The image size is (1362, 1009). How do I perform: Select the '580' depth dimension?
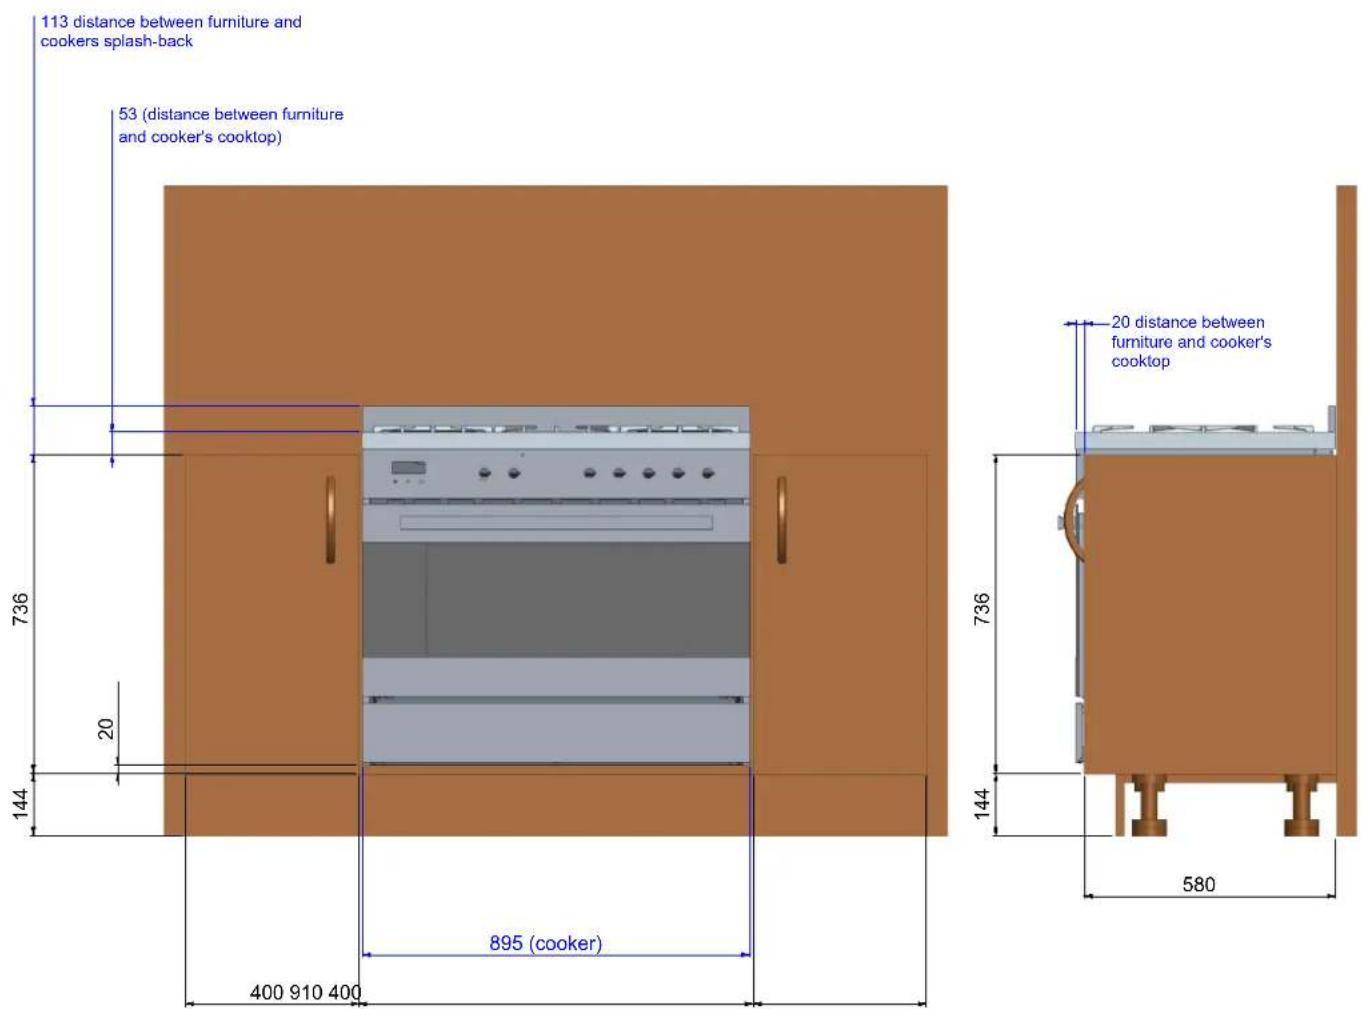1198,884
